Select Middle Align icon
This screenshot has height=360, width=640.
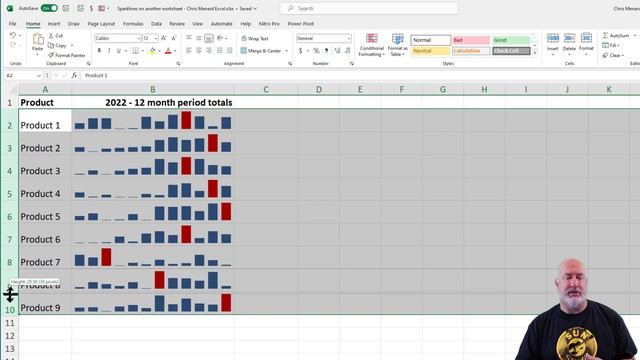199,38
